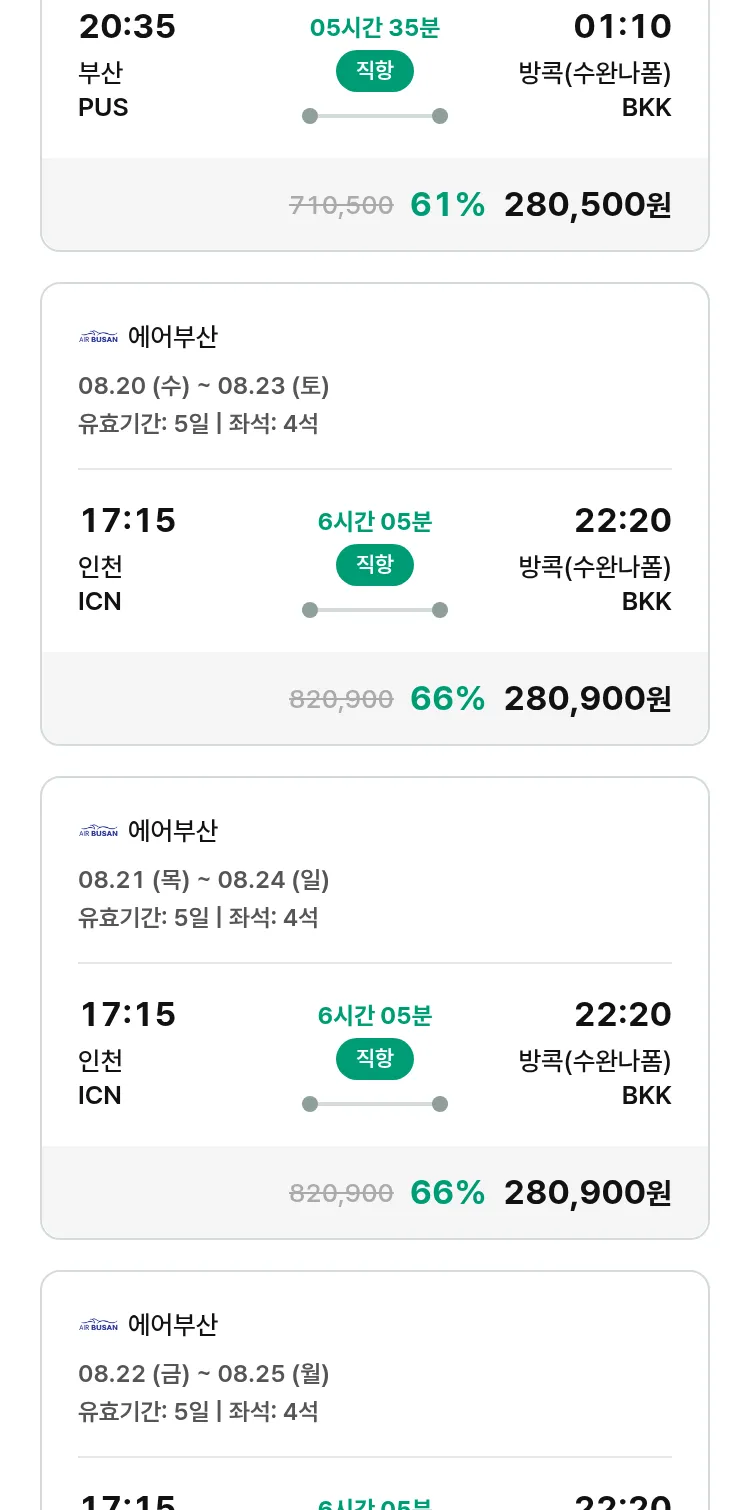Click Air Busan logo on 08.22 flight card

click(98, 1325)
